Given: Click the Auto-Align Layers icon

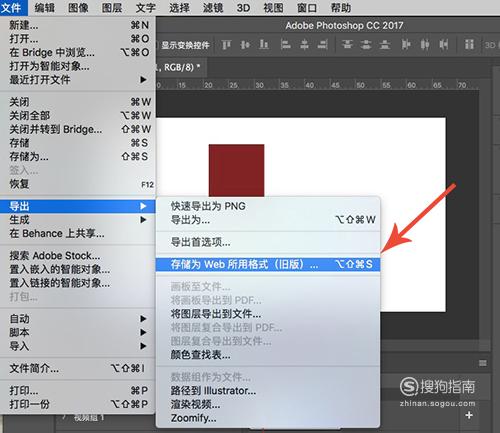Looking at the screenshot, I should (469, 44).
